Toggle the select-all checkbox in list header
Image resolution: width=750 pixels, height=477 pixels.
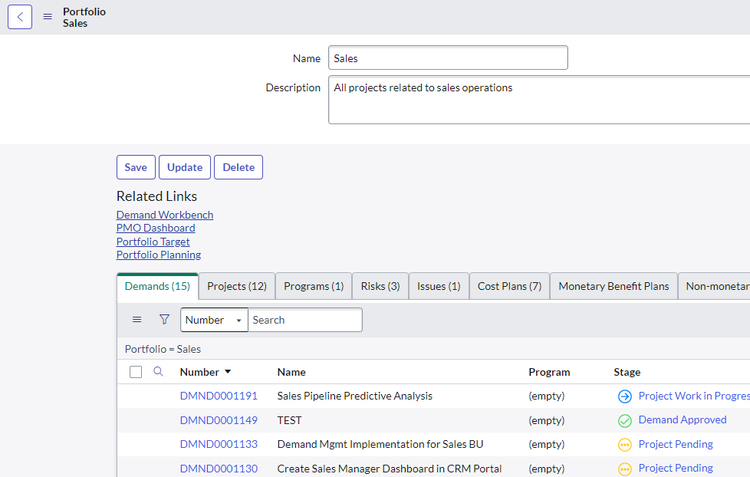click(136, 372)
